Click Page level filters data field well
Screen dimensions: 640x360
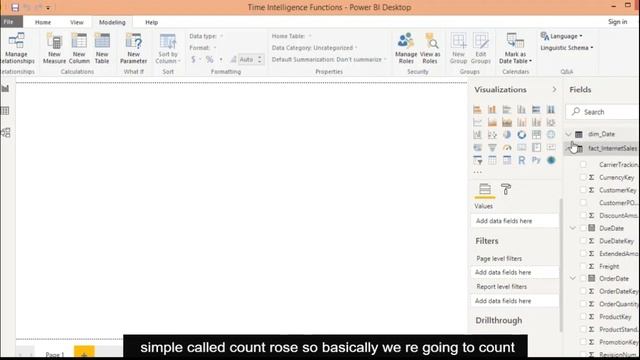pos(515,272)
